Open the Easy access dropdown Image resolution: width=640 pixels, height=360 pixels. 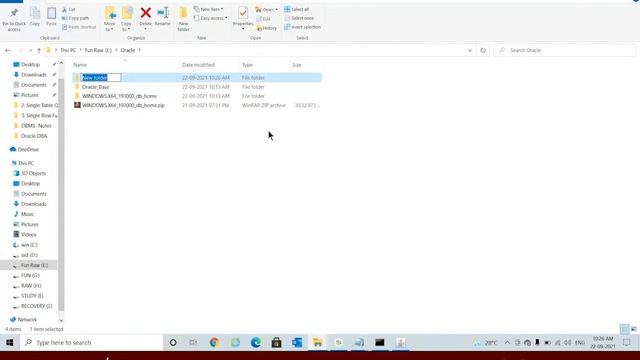211,18
